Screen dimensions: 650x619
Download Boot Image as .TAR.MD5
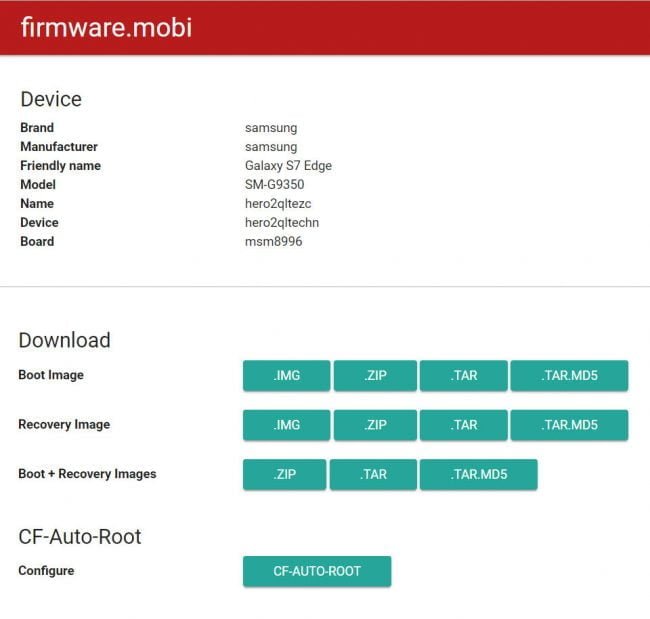[569, 375]
